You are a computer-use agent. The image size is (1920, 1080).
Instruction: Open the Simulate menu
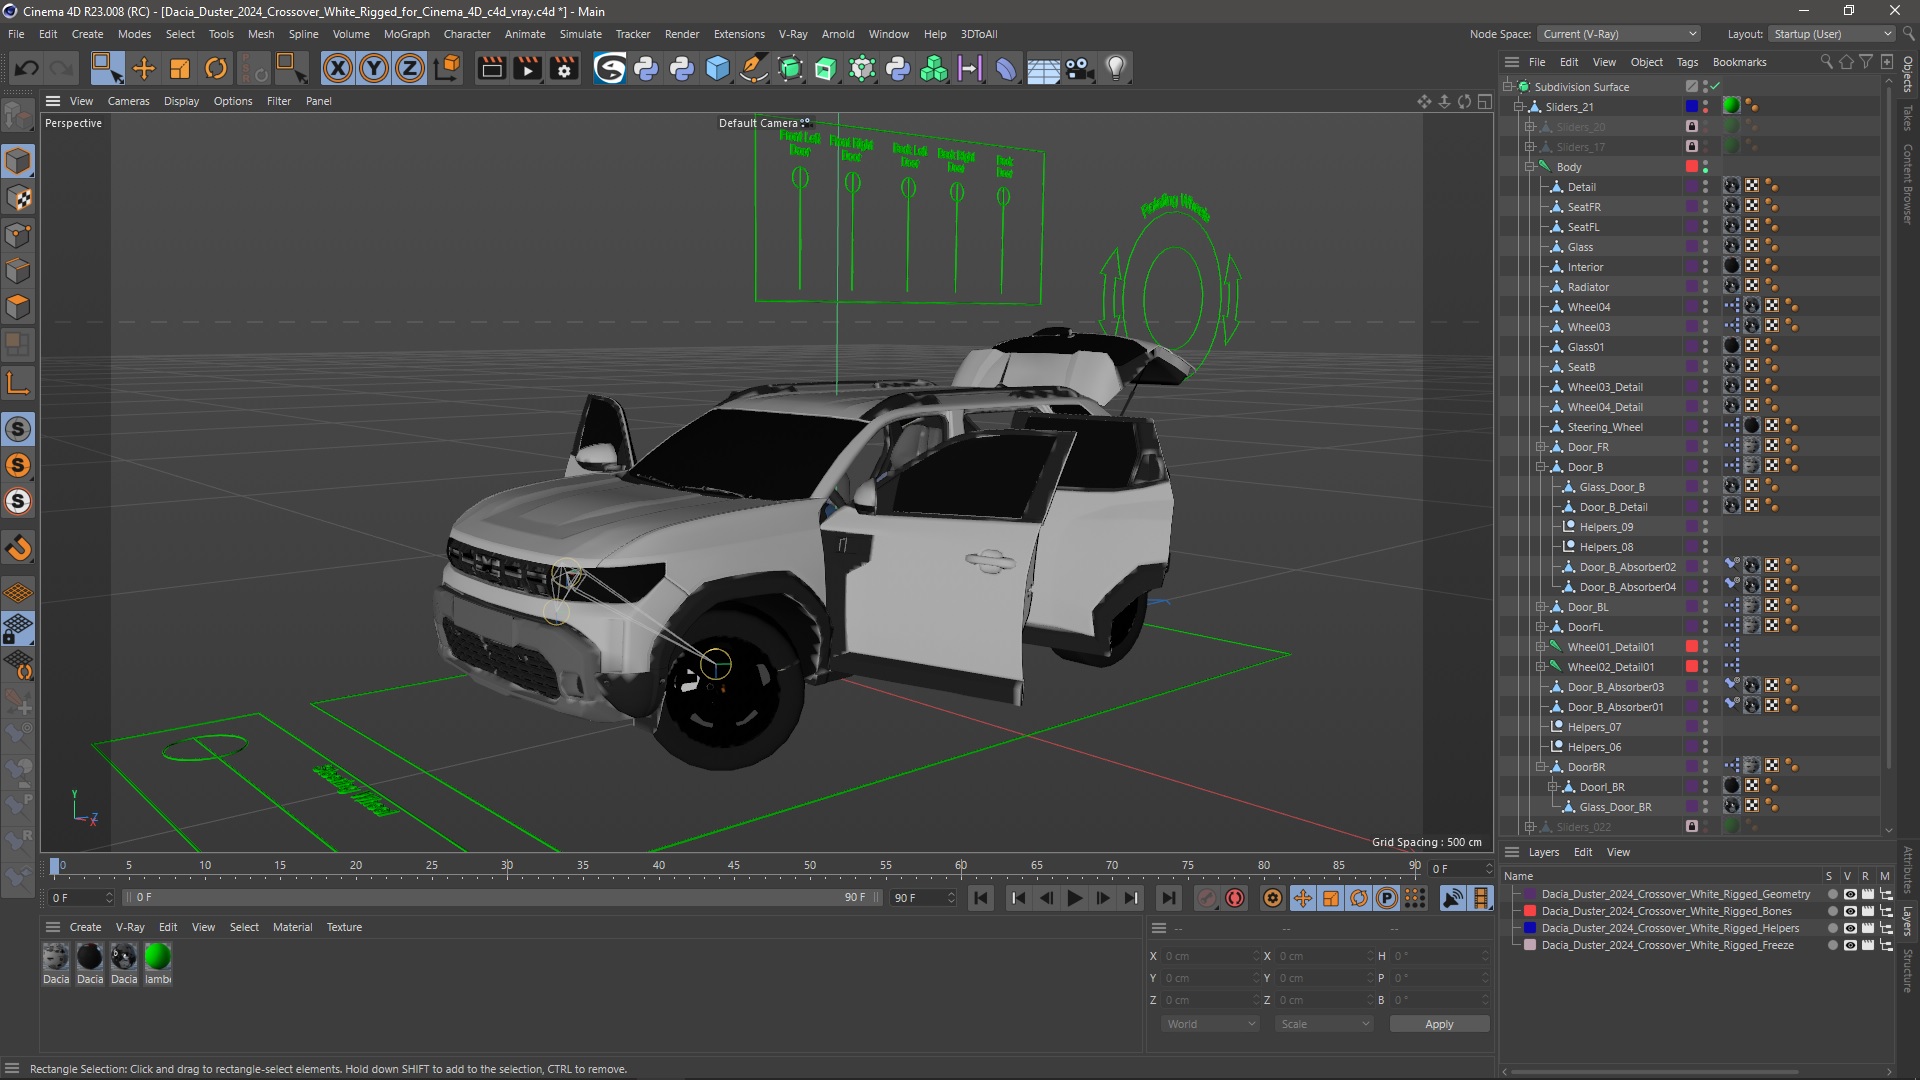point(580,34)
